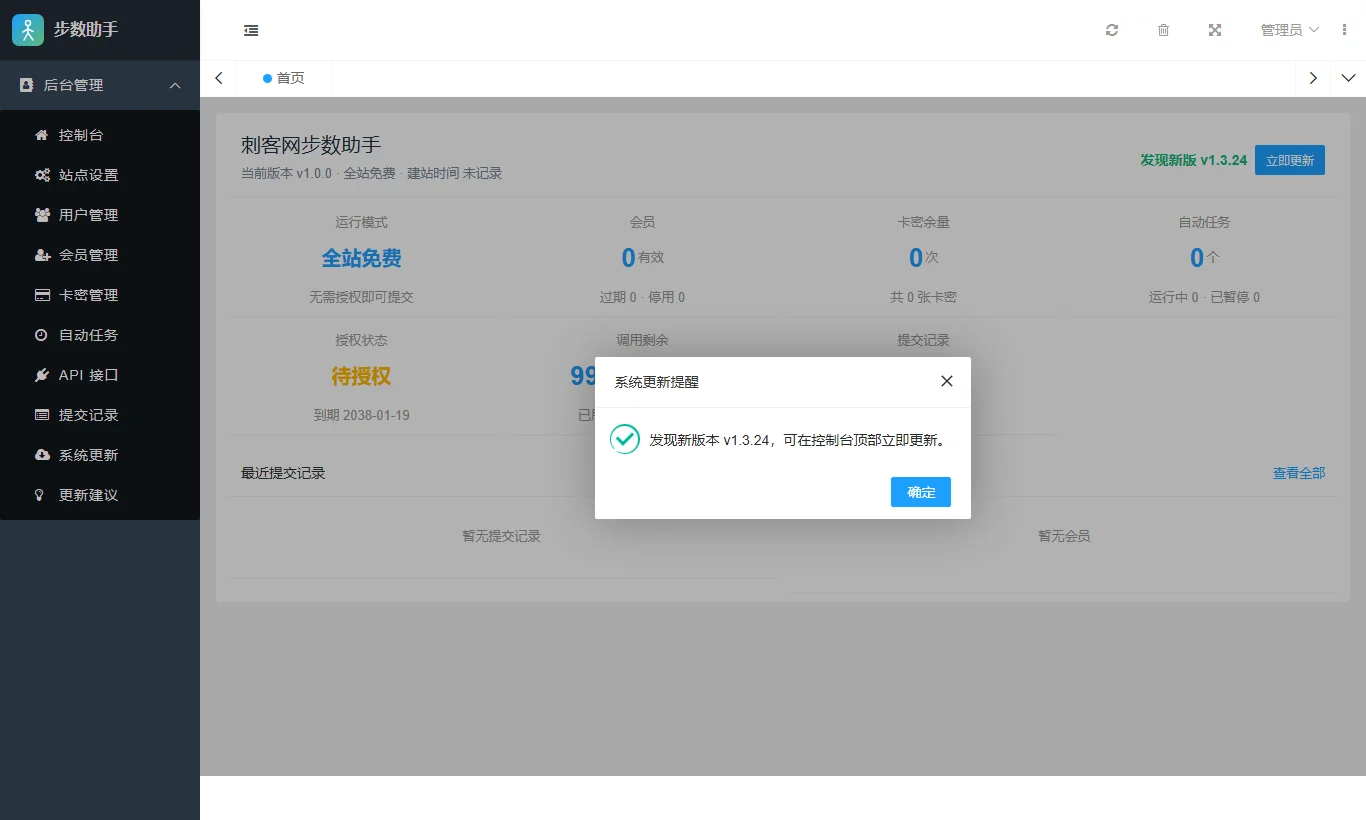Click the 步数助手 title text
Screen dimensions: 1366x820
[86, 30]
